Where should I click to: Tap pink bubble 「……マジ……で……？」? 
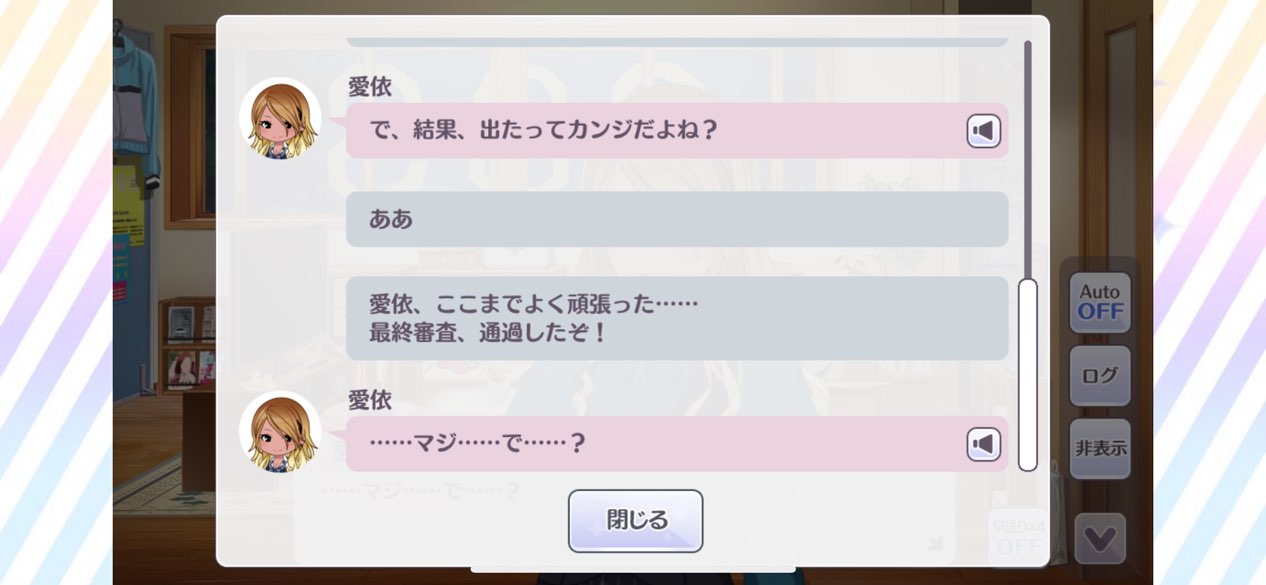coord(677,444)
